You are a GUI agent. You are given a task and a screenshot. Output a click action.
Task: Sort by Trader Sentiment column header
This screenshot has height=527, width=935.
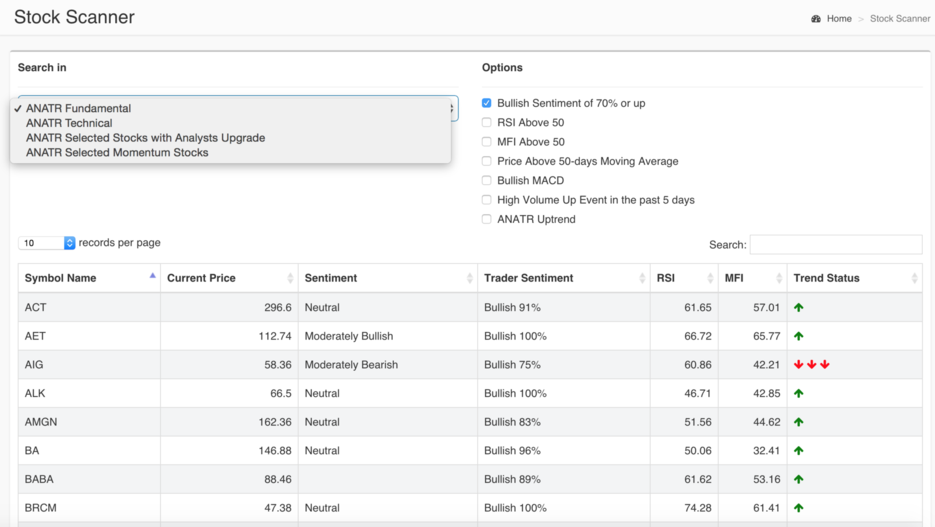point(564,278)
